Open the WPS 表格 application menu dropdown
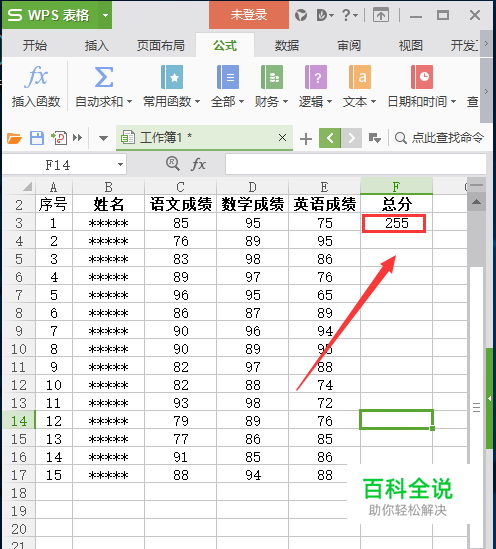The width and height of the screenshot is (496, 549). pyautogui.click(x=105, y=15)
